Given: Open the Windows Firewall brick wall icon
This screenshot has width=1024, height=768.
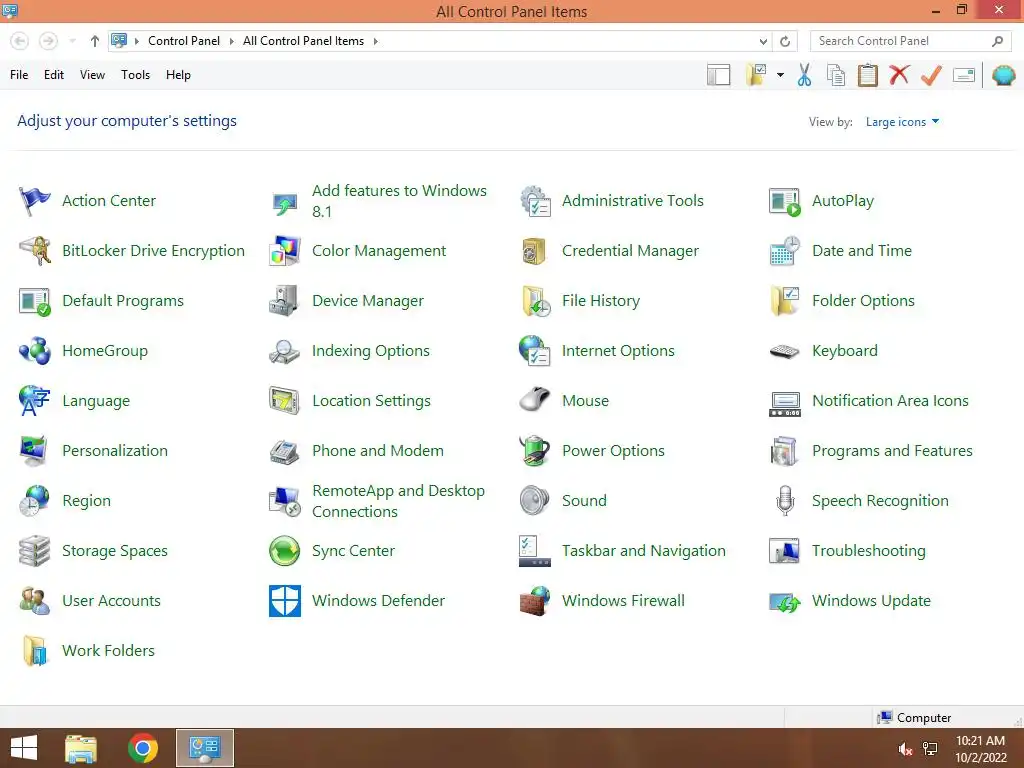Looking at the screenshot, I should [x=535, y=601].
